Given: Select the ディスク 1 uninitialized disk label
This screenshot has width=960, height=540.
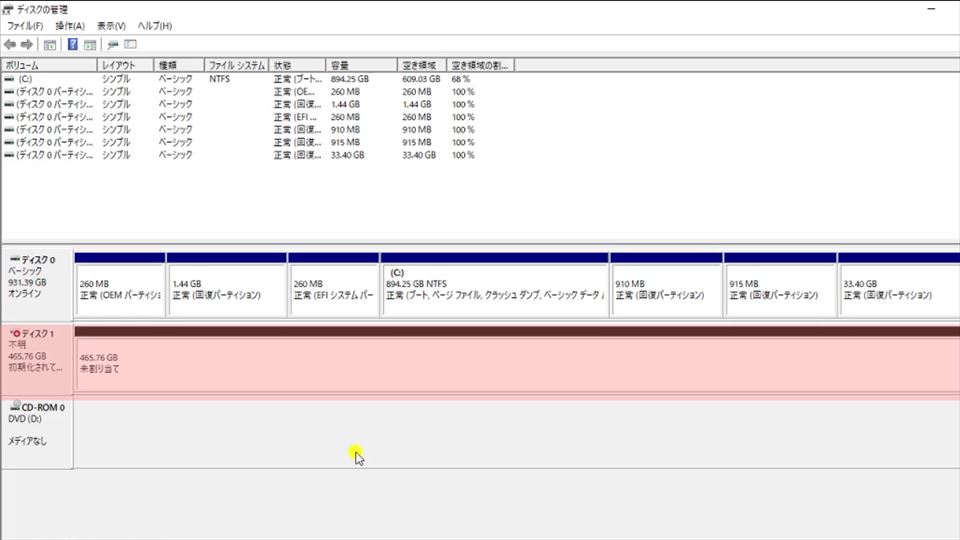Looking at the screenshot, I should (x=37, y=361).
